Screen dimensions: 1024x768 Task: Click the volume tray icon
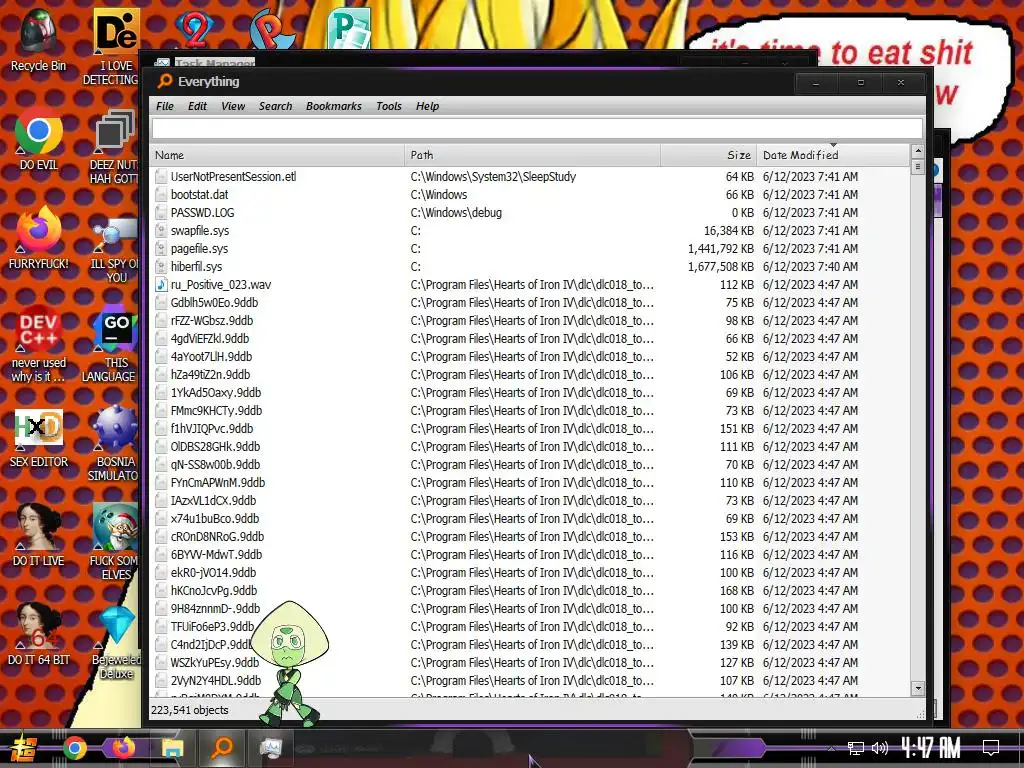[x=880, y=748]
